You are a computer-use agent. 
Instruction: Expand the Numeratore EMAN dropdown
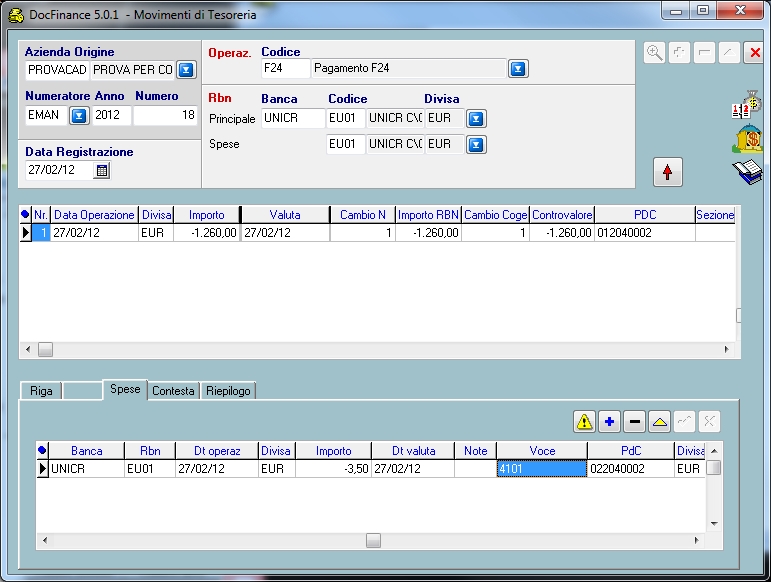[79, 115]
